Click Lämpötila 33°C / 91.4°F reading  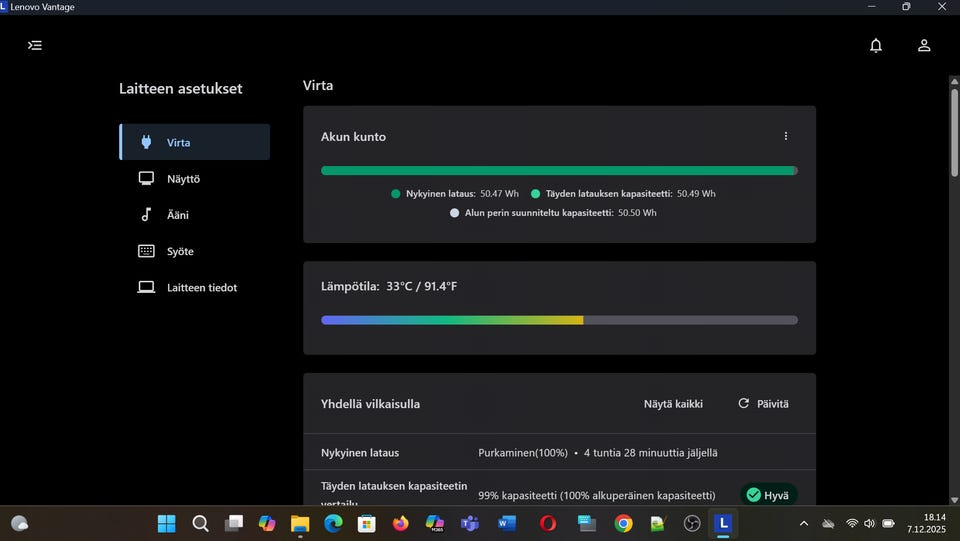389,286
